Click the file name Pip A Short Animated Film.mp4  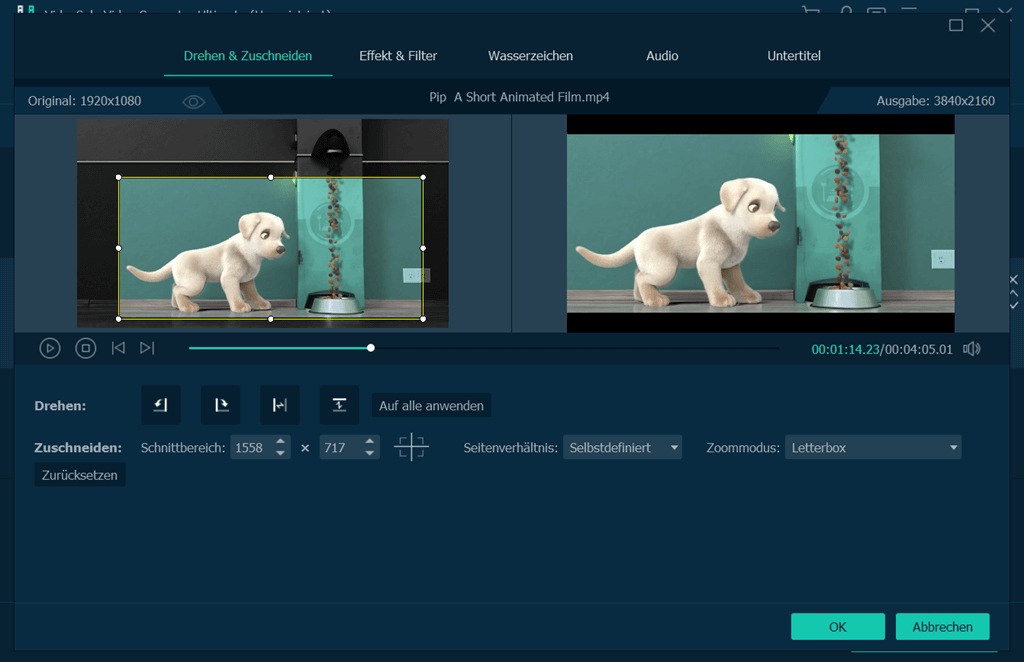point(519,97)
